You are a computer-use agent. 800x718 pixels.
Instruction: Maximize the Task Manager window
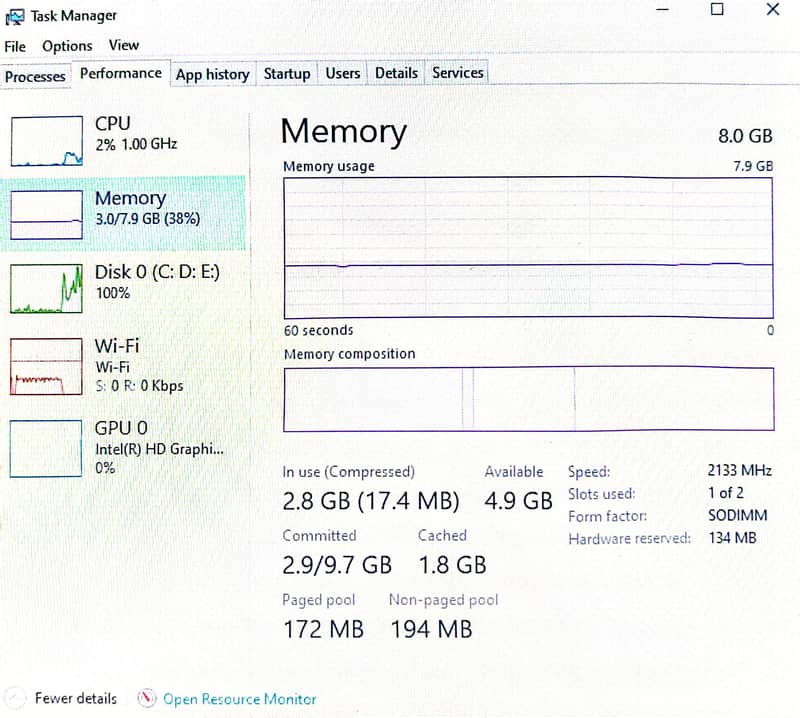click(717, 10)
